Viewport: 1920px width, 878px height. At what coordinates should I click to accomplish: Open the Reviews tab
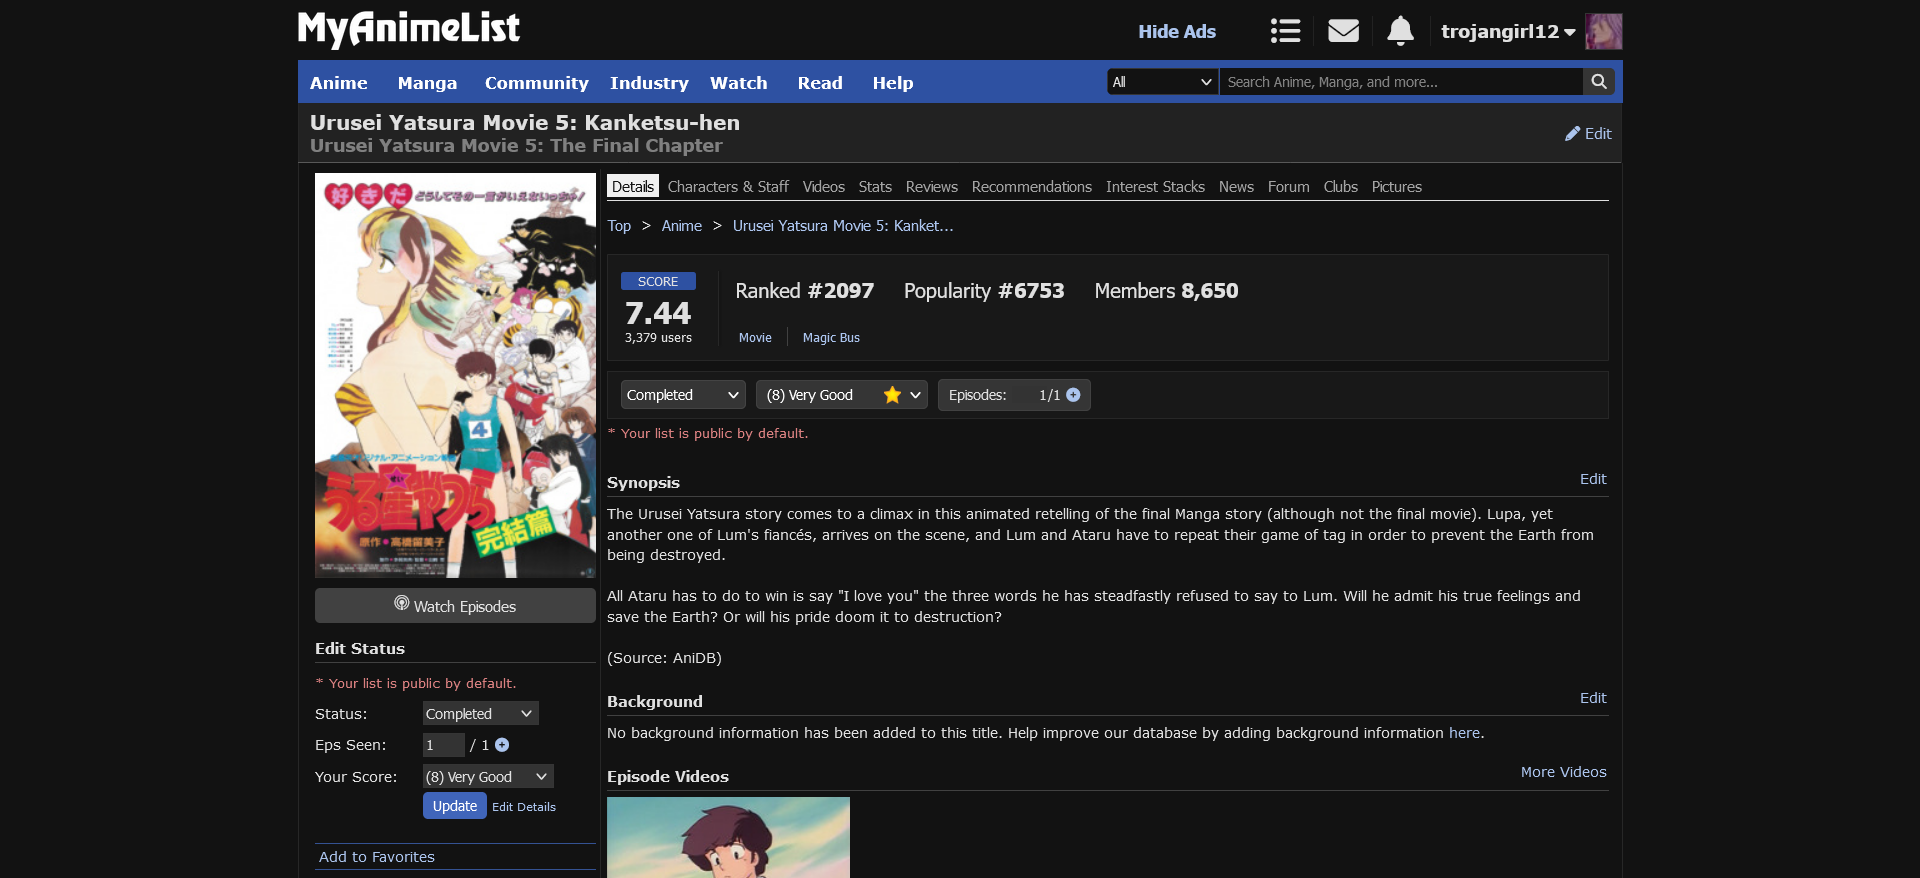point(931,187)
